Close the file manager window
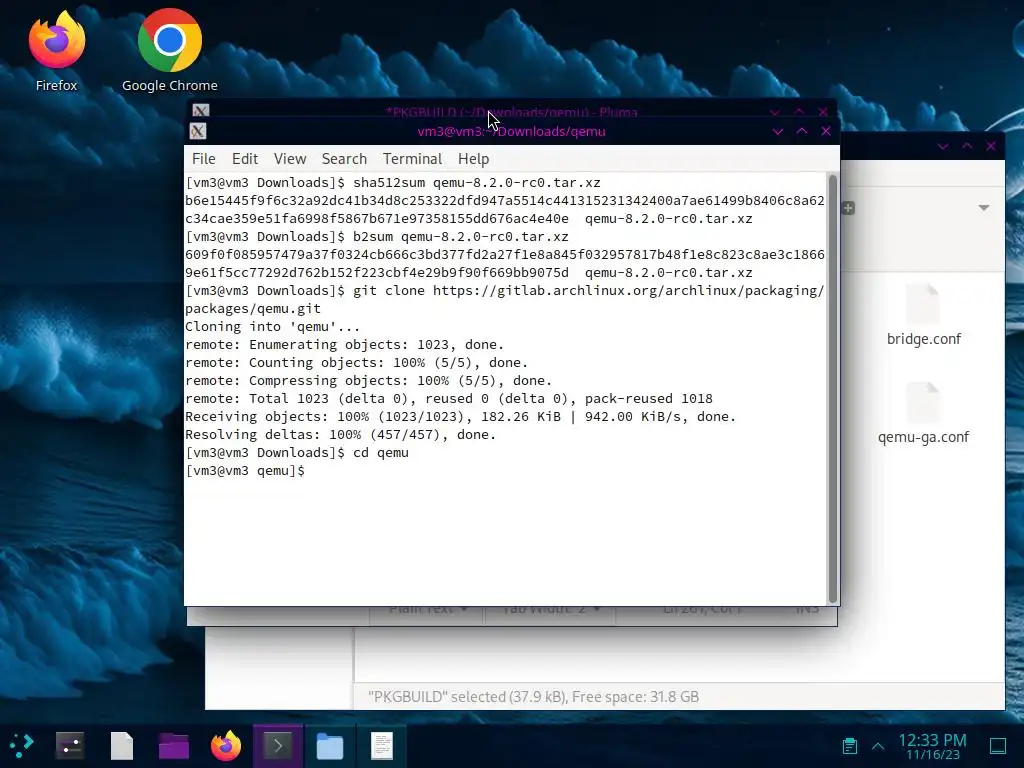The width and height of the screenshot is (1024, 768). point(991,146)
